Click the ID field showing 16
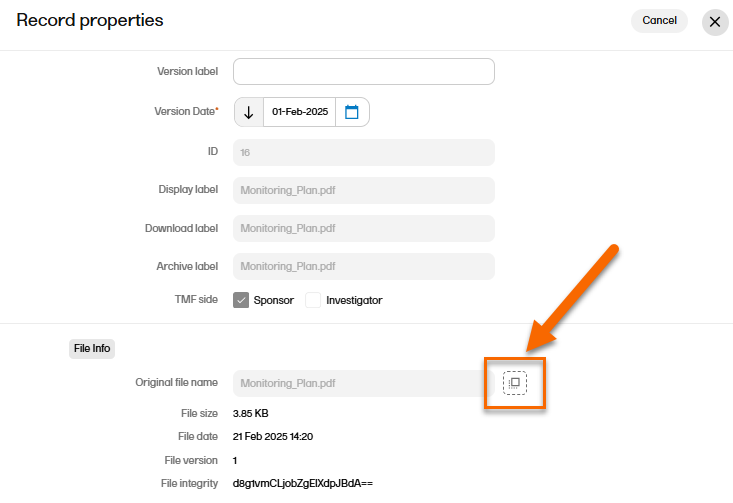Image resolution: width=733 pixels, height=503 pixels. (364, 152)
